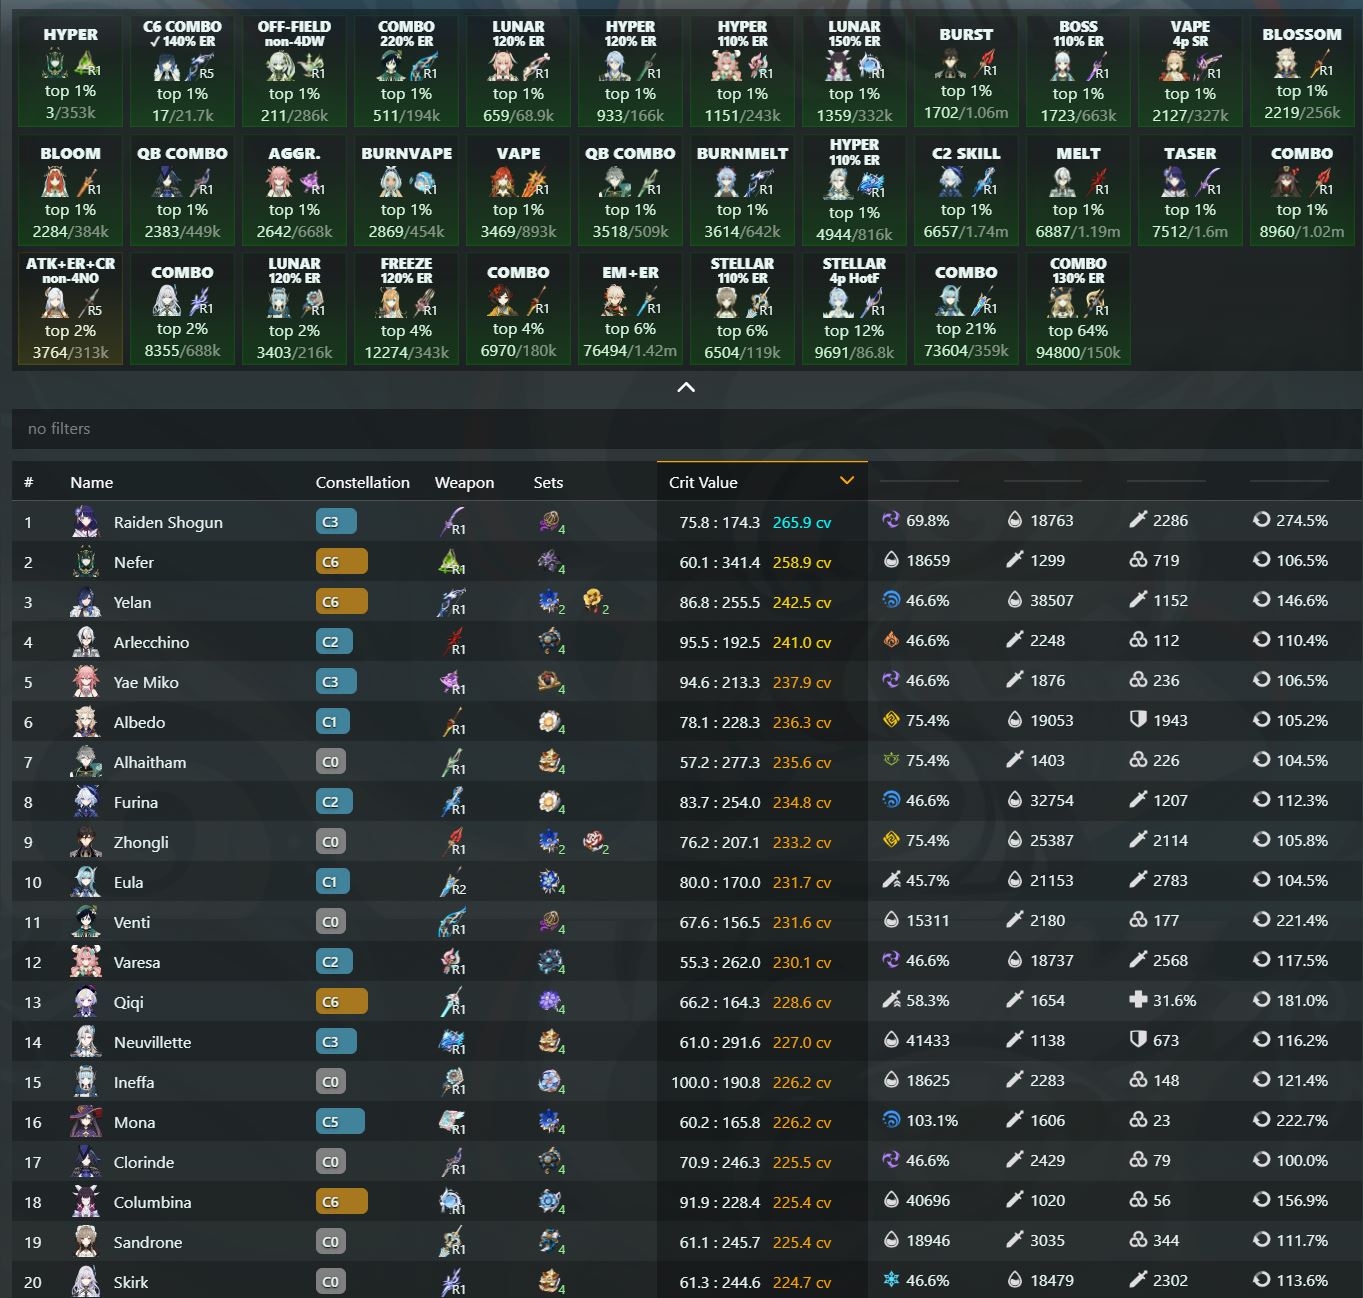Open the BURNMELT leaderboard card
1363x1298 pixels.
pos(742,191)
